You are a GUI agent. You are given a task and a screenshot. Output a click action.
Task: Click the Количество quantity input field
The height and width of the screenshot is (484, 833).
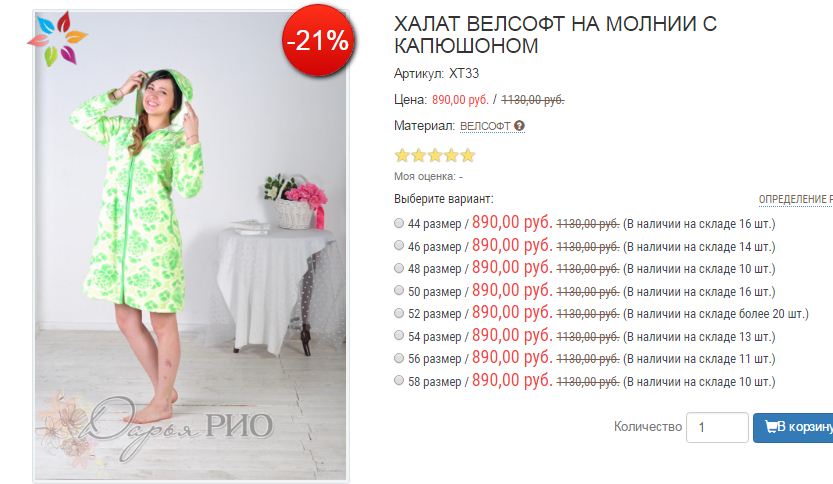pos(717,427)
